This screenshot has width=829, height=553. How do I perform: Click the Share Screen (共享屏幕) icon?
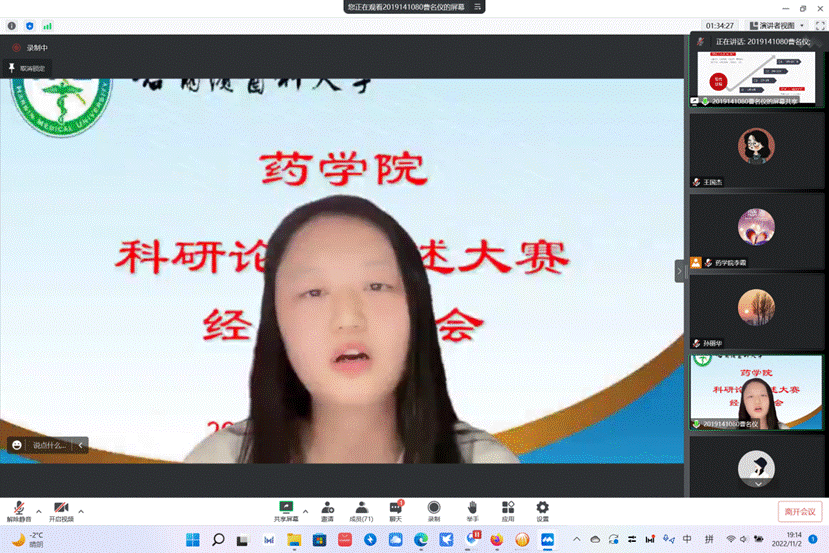[285, 508]
